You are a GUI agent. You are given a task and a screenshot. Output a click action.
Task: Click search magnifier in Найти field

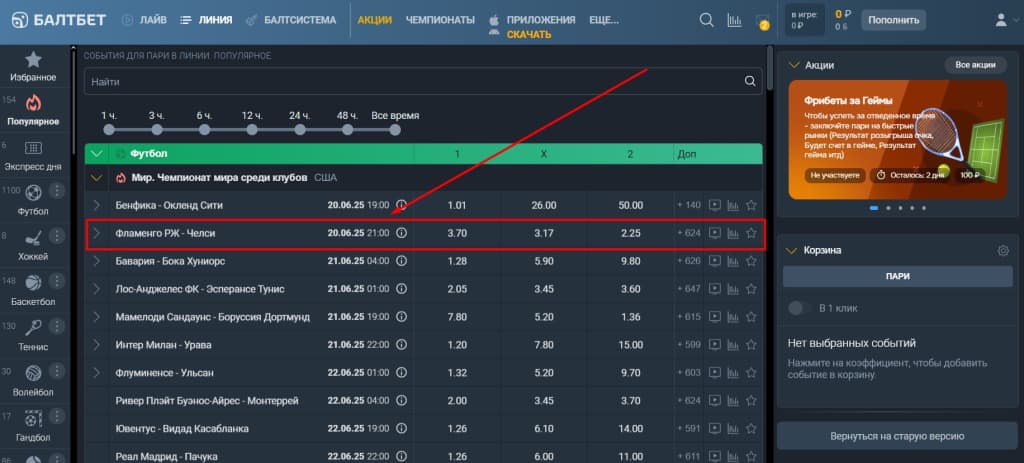tap(750, 82)
